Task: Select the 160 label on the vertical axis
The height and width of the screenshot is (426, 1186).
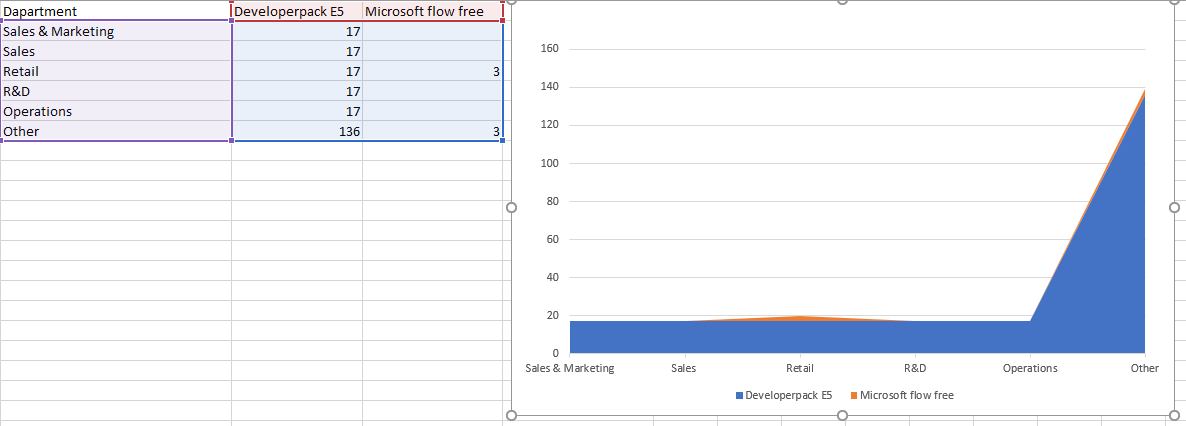Action: pos(550,49)
